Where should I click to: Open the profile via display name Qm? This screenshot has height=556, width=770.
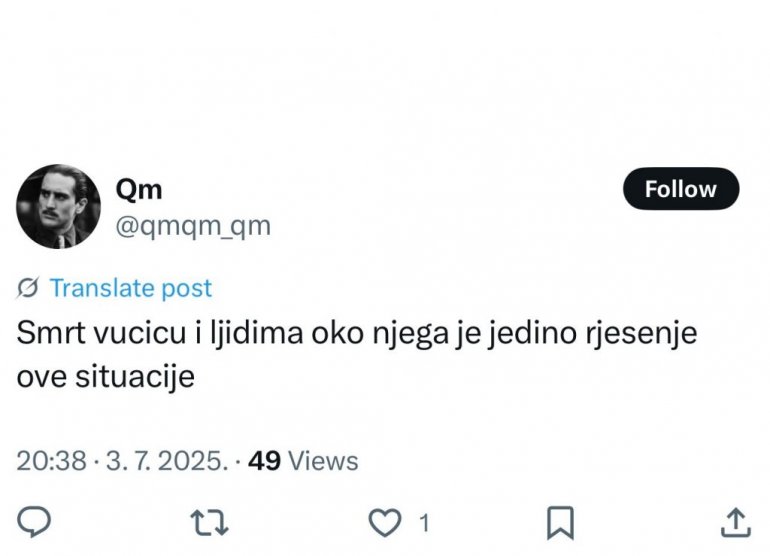pyautogui.click(x=139, y=189)
